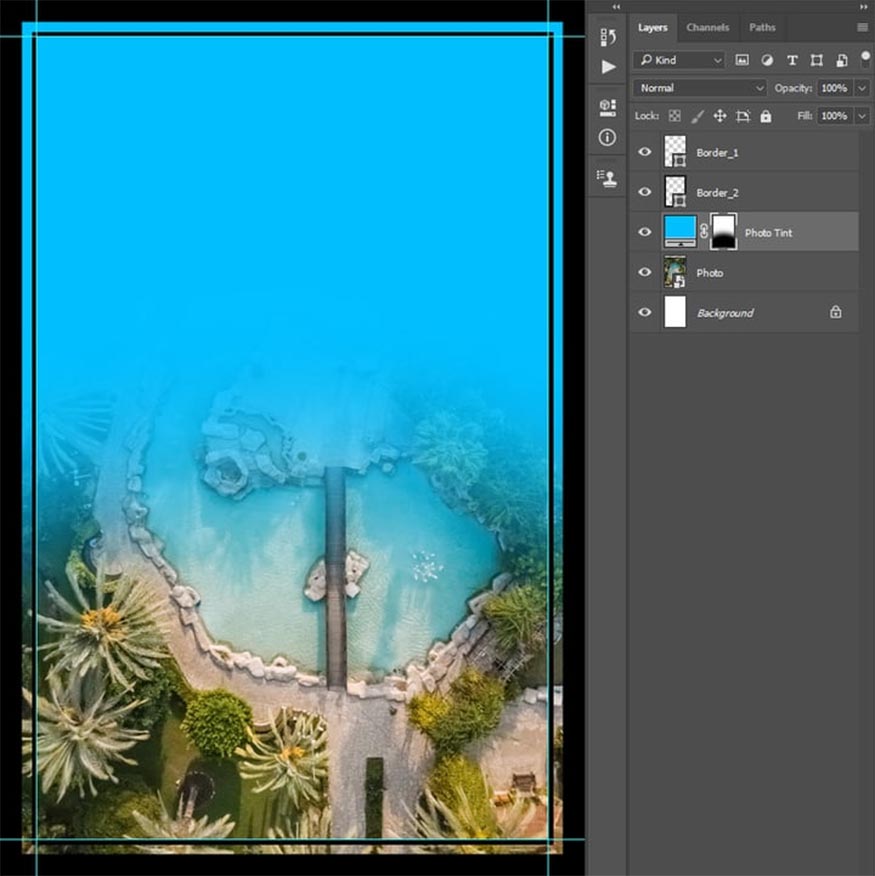Collapse panels with the double-arrow icon

[863, 7]
